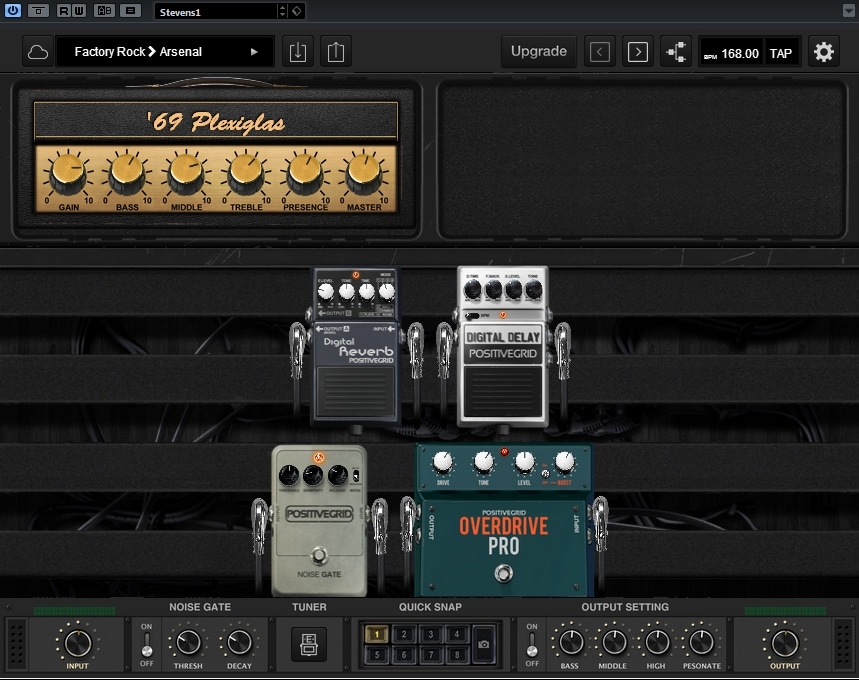859x680 pixels.
Task: Click the TAP tempo button
Action: [781, 53]
